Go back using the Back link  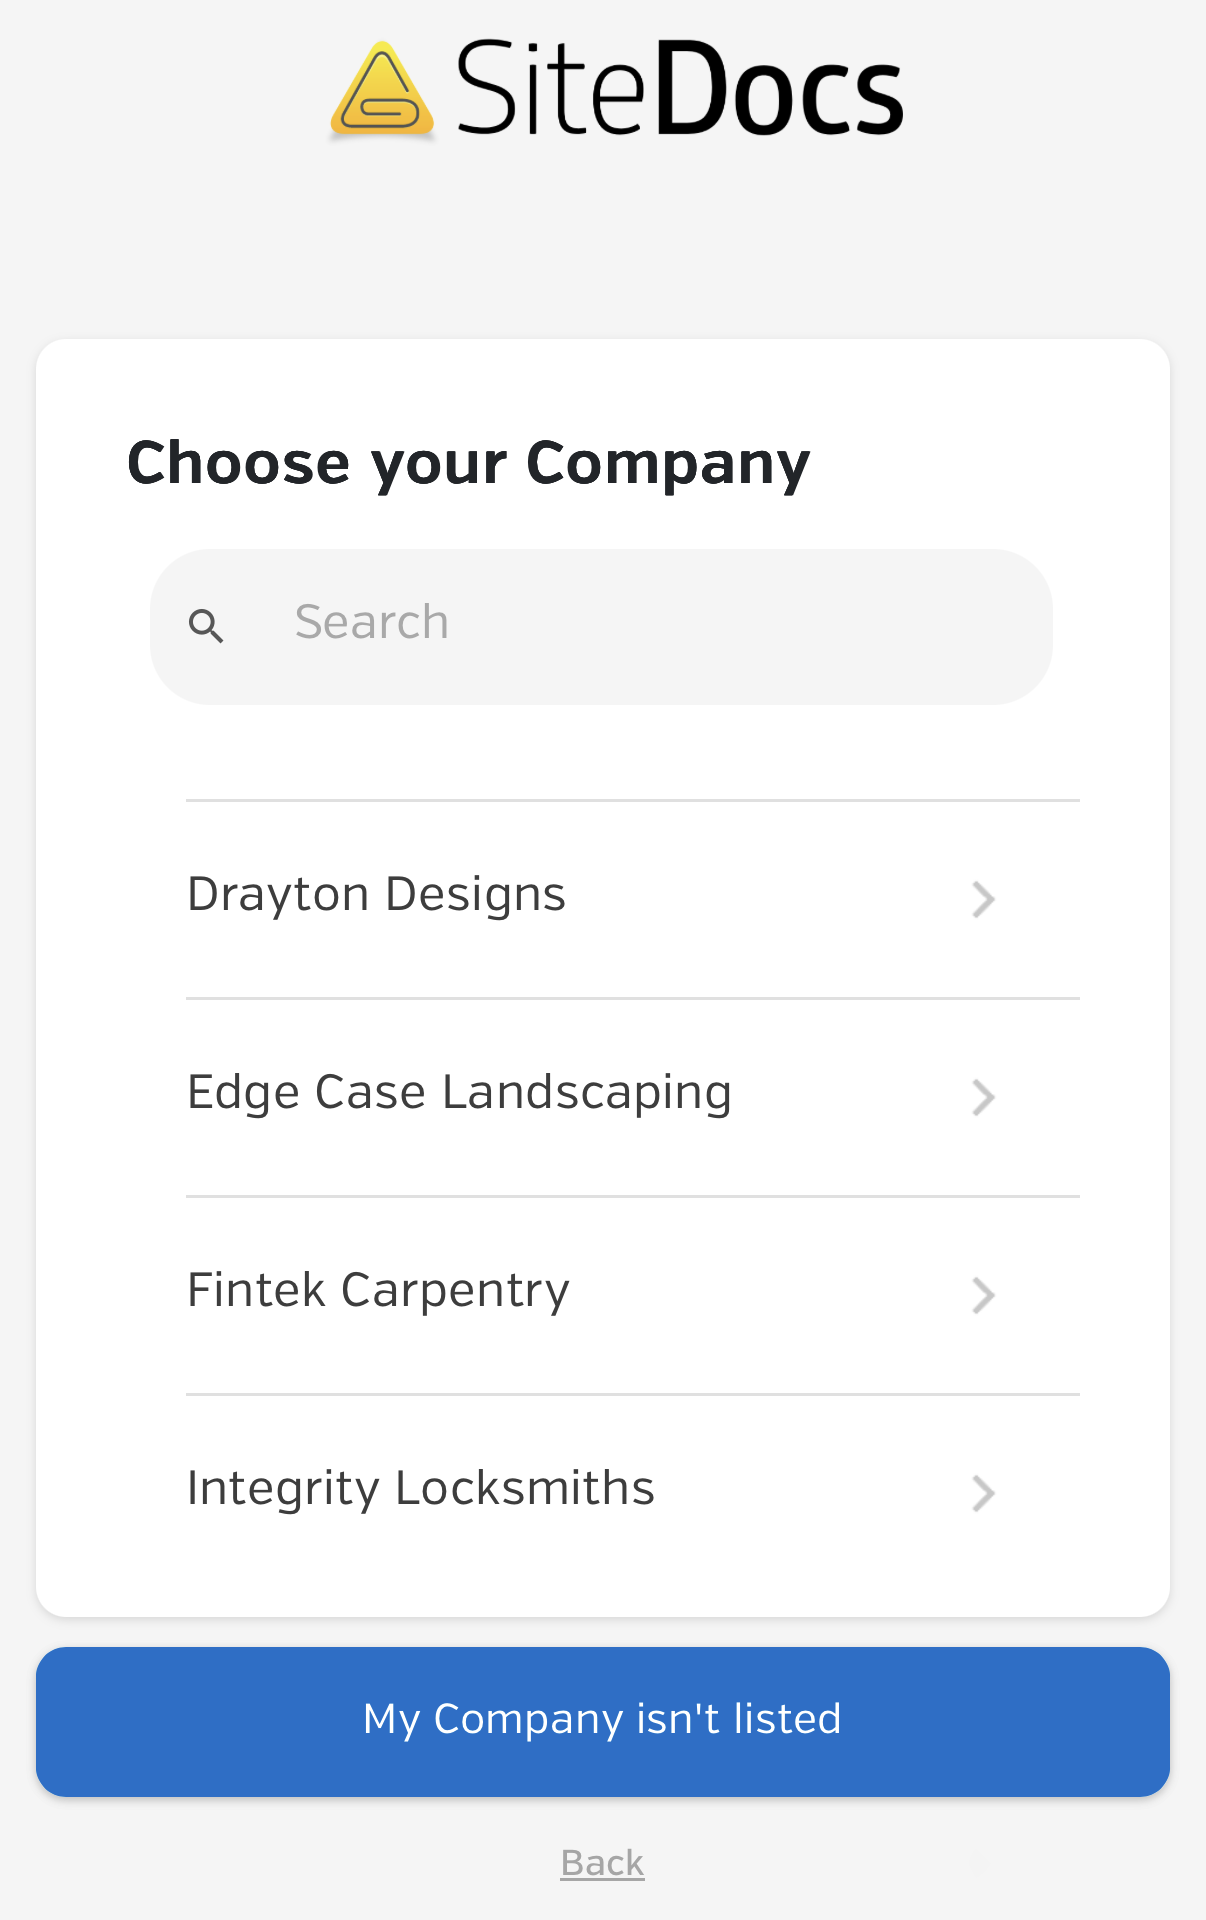(x=602, y=1863)
